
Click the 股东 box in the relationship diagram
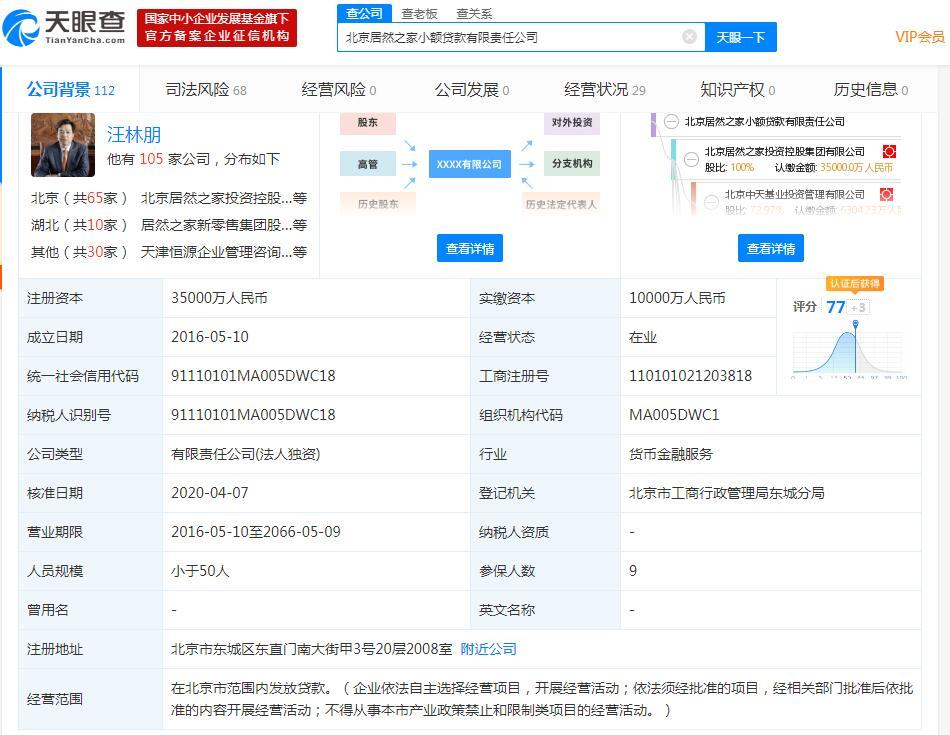click(x=367, y=123)
